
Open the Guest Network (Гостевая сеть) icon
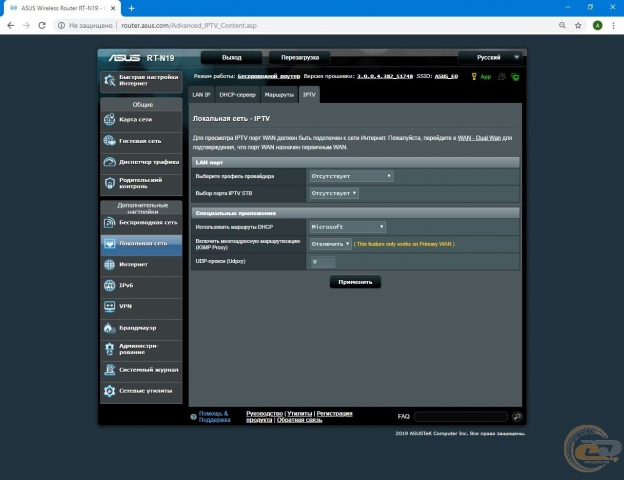[x=109, y=141]
